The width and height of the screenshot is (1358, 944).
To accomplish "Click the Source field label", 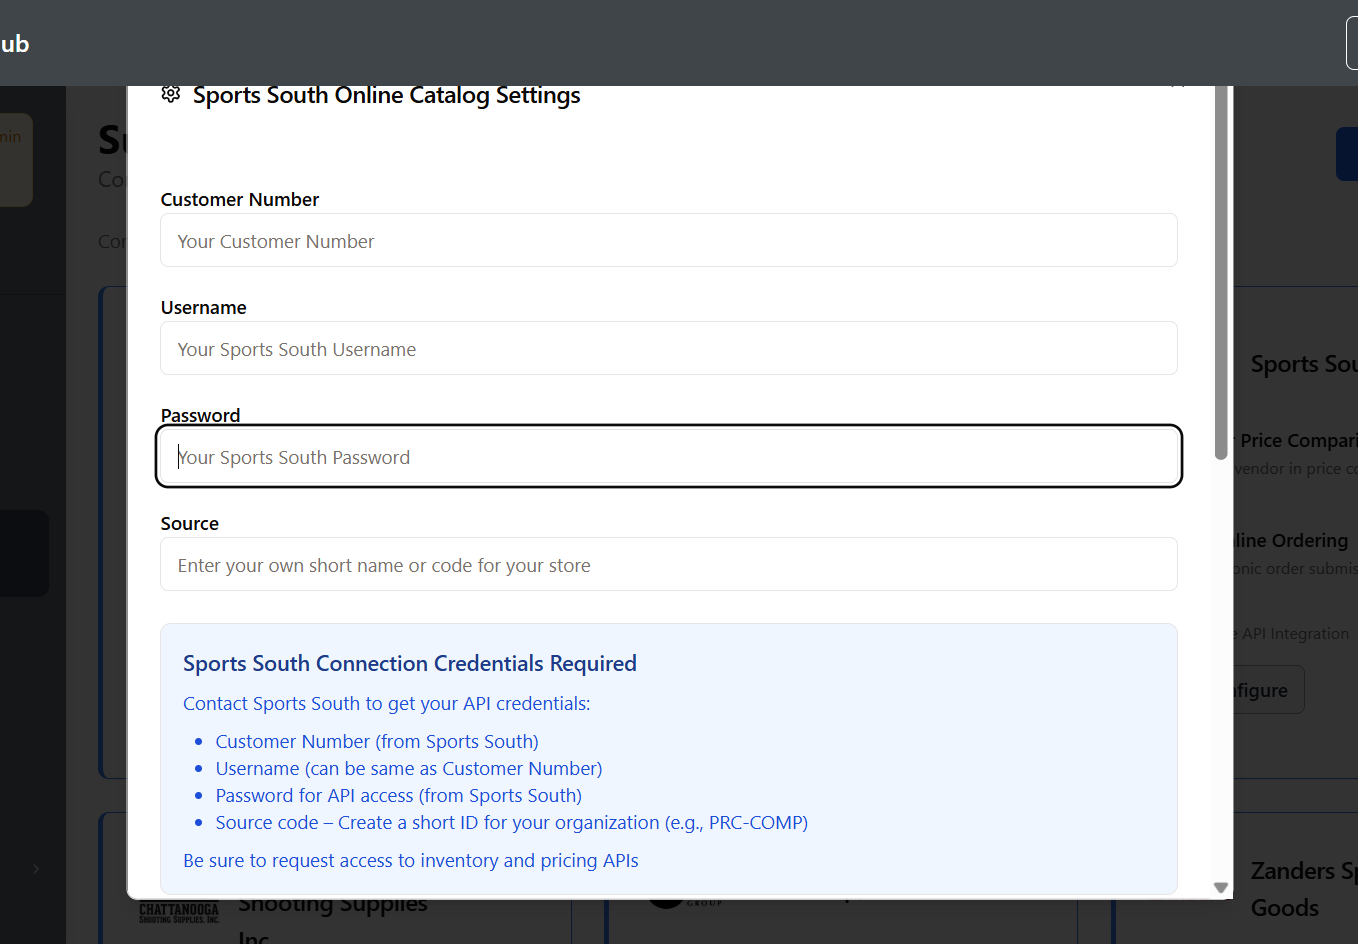I will point(190,523).
